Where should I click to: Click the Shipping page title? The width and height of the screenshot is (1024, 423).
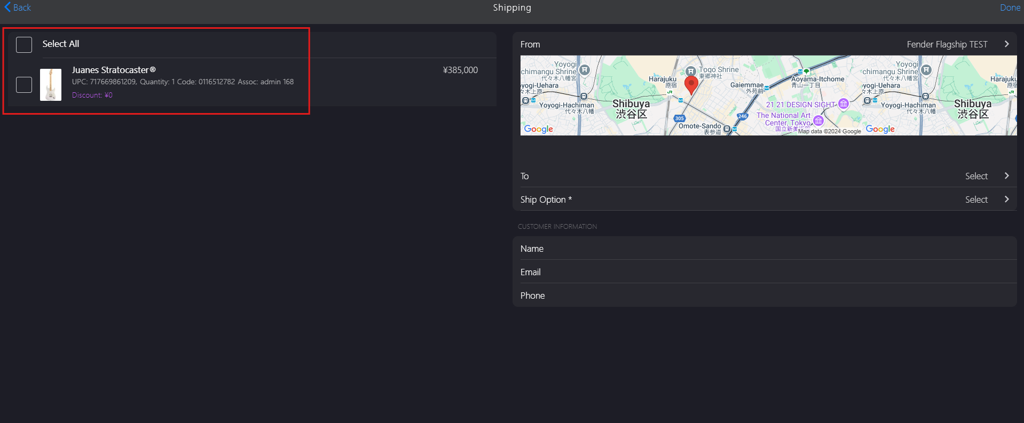click(512, 8)
